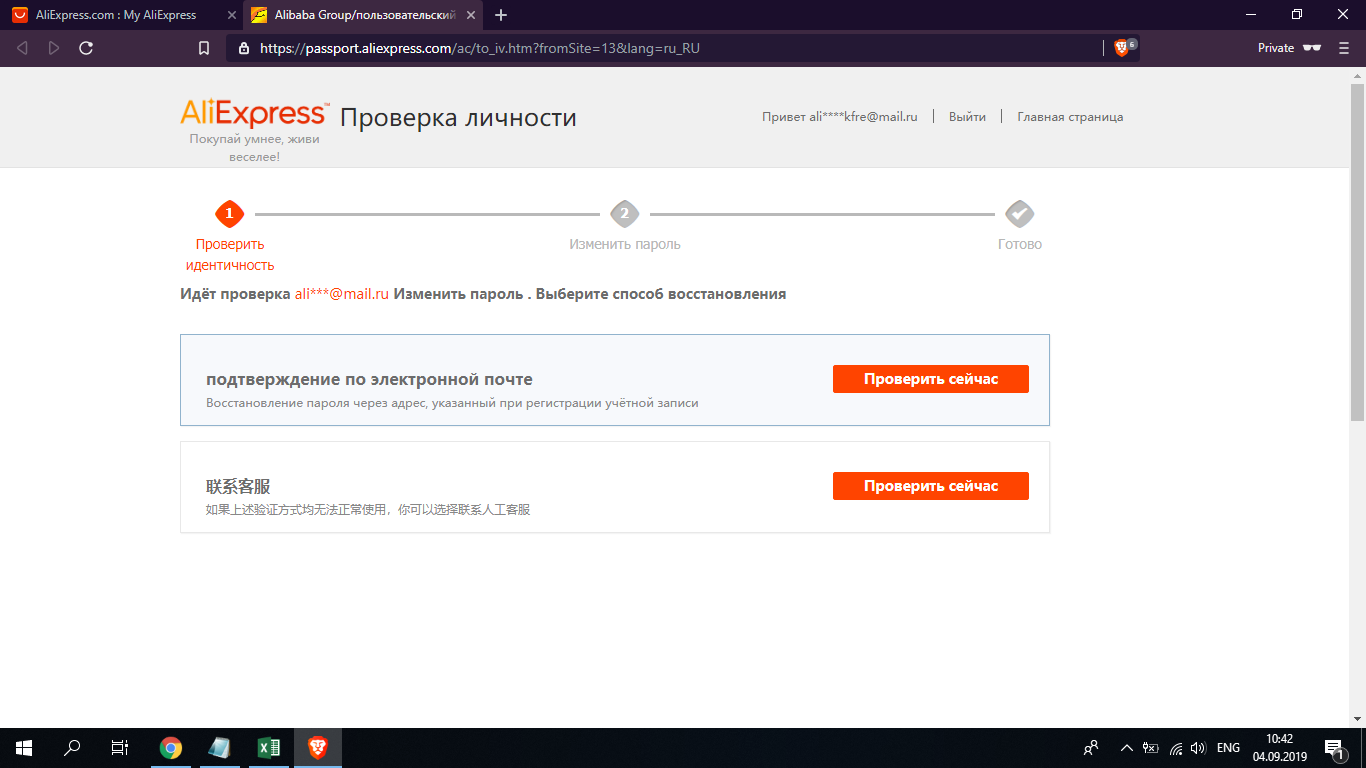The image size is (1366, 768).
Task: Show hidden system tray icons
Action: [1127, 748]
